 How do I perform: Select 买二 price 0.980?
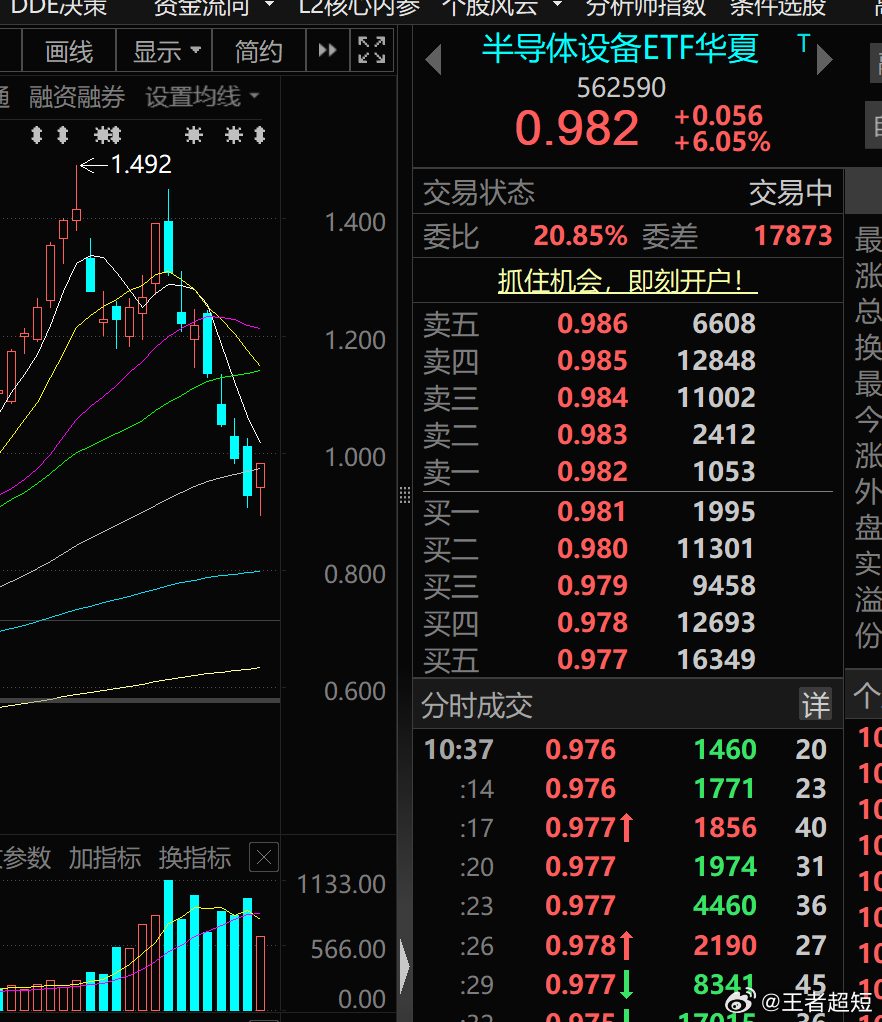click(592, 549)
